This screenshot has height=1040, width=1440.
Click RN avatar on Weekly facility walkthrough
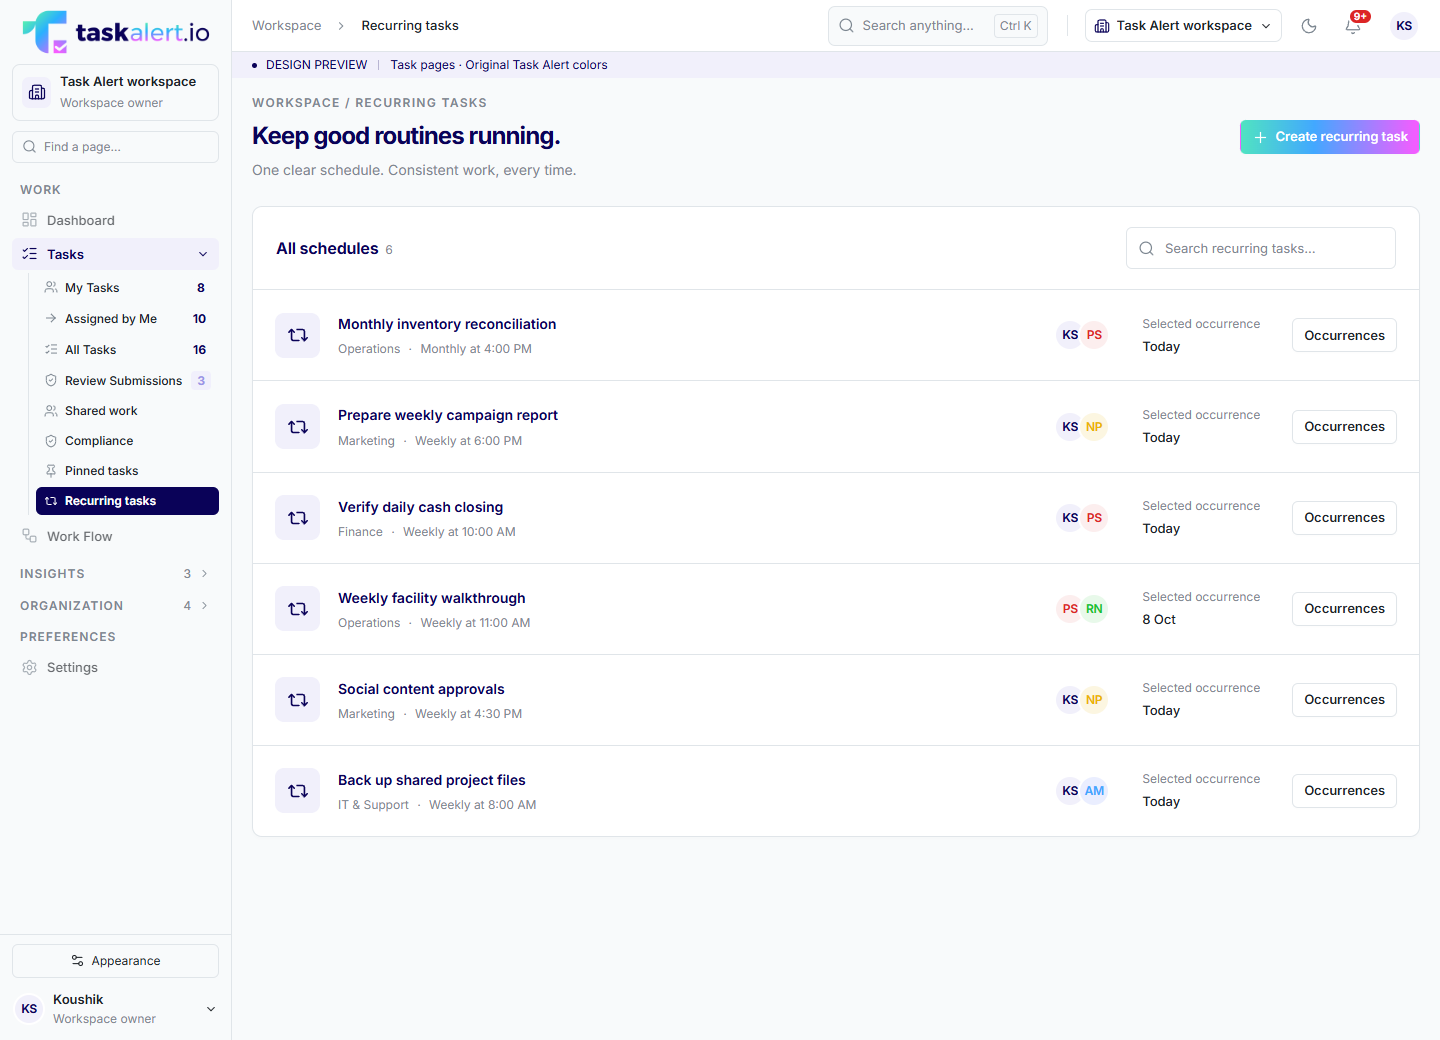(1095, 609)
